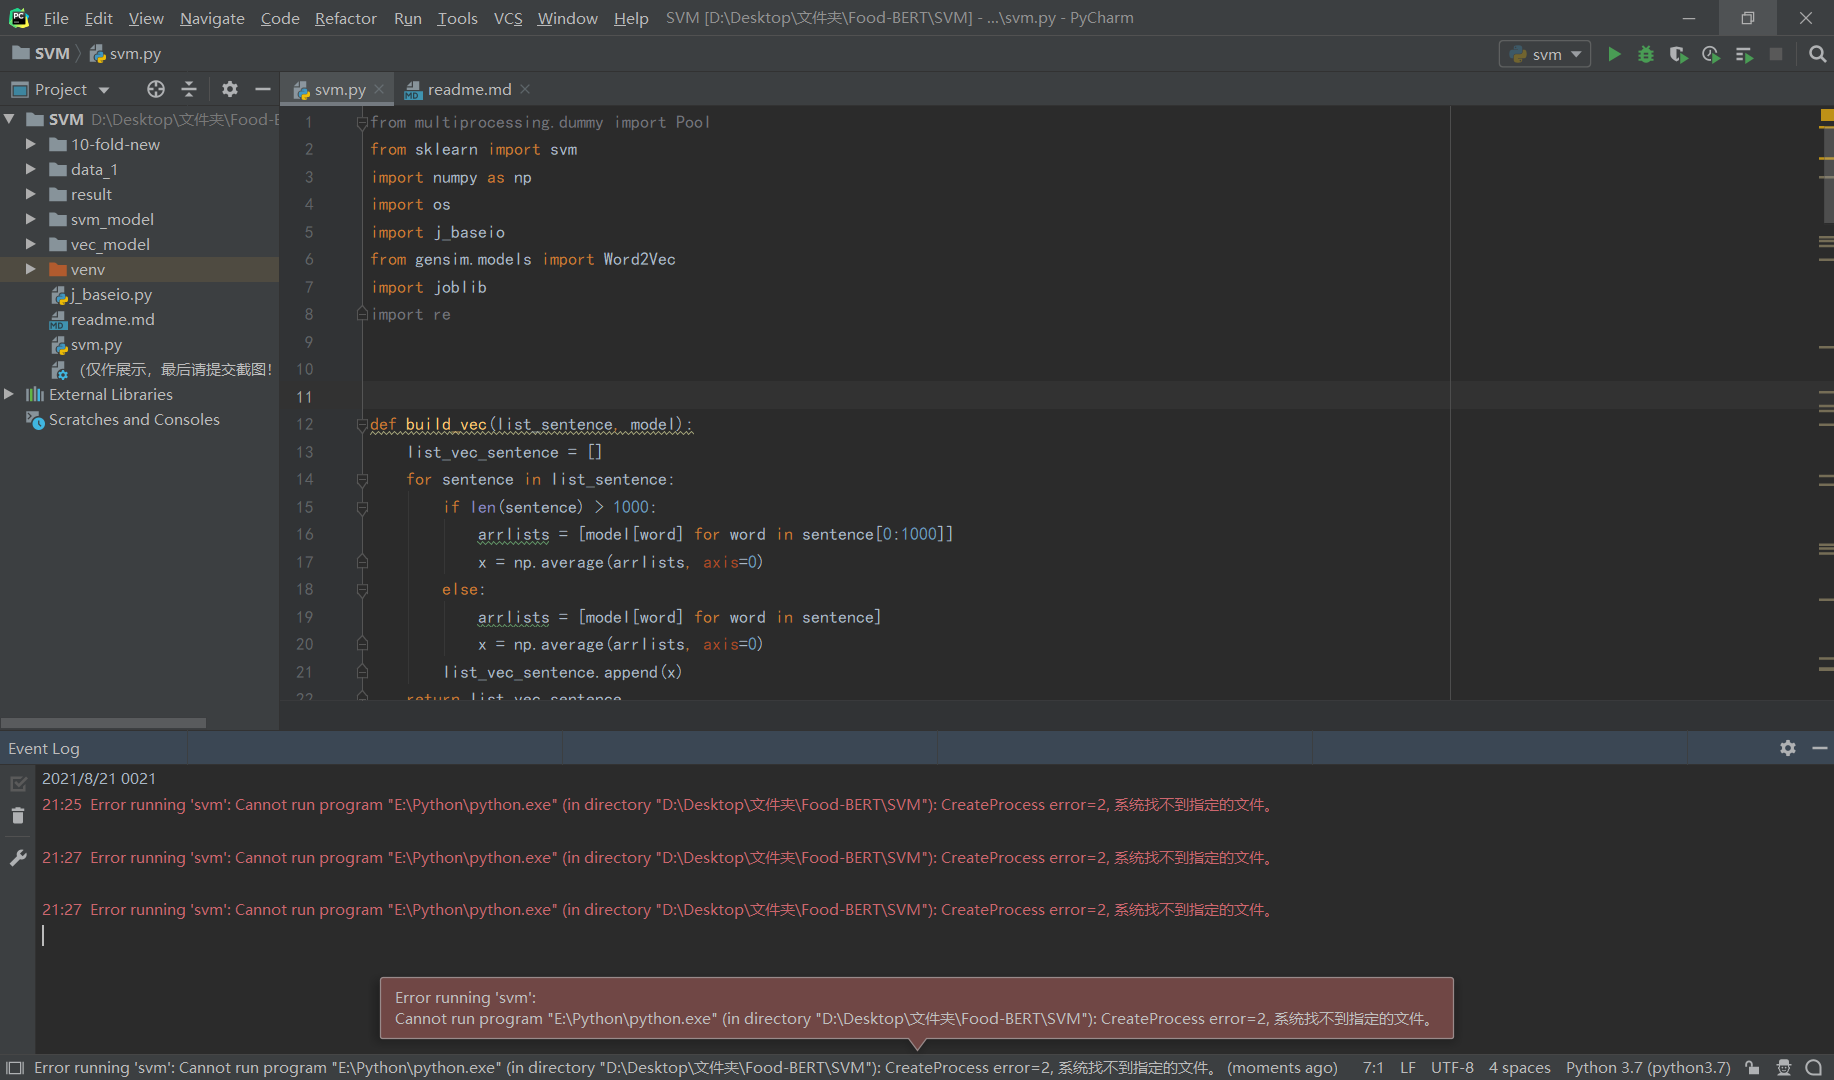Open Event Log settings gear
1834x1080 pixels.
[1788, 748]
